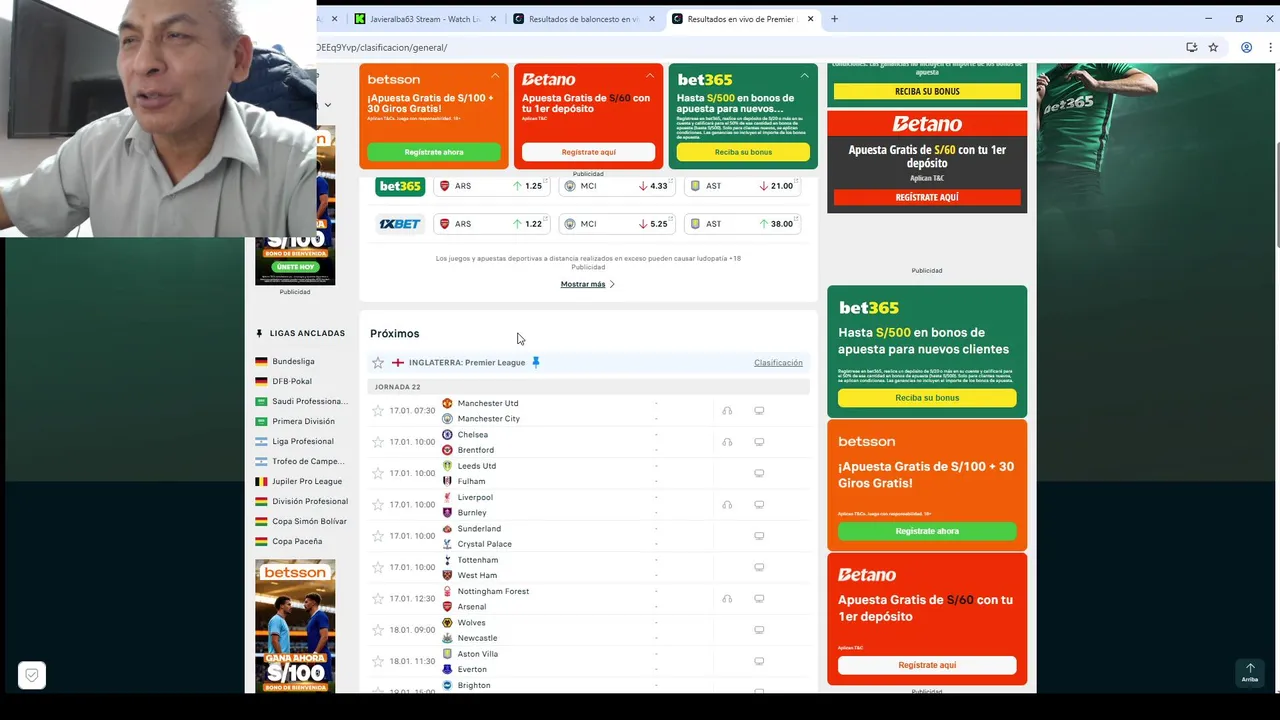The image size is (1280, 720).
Task: Open audio commentary for Chelsea vs Brentford
Action: (727, 442)
